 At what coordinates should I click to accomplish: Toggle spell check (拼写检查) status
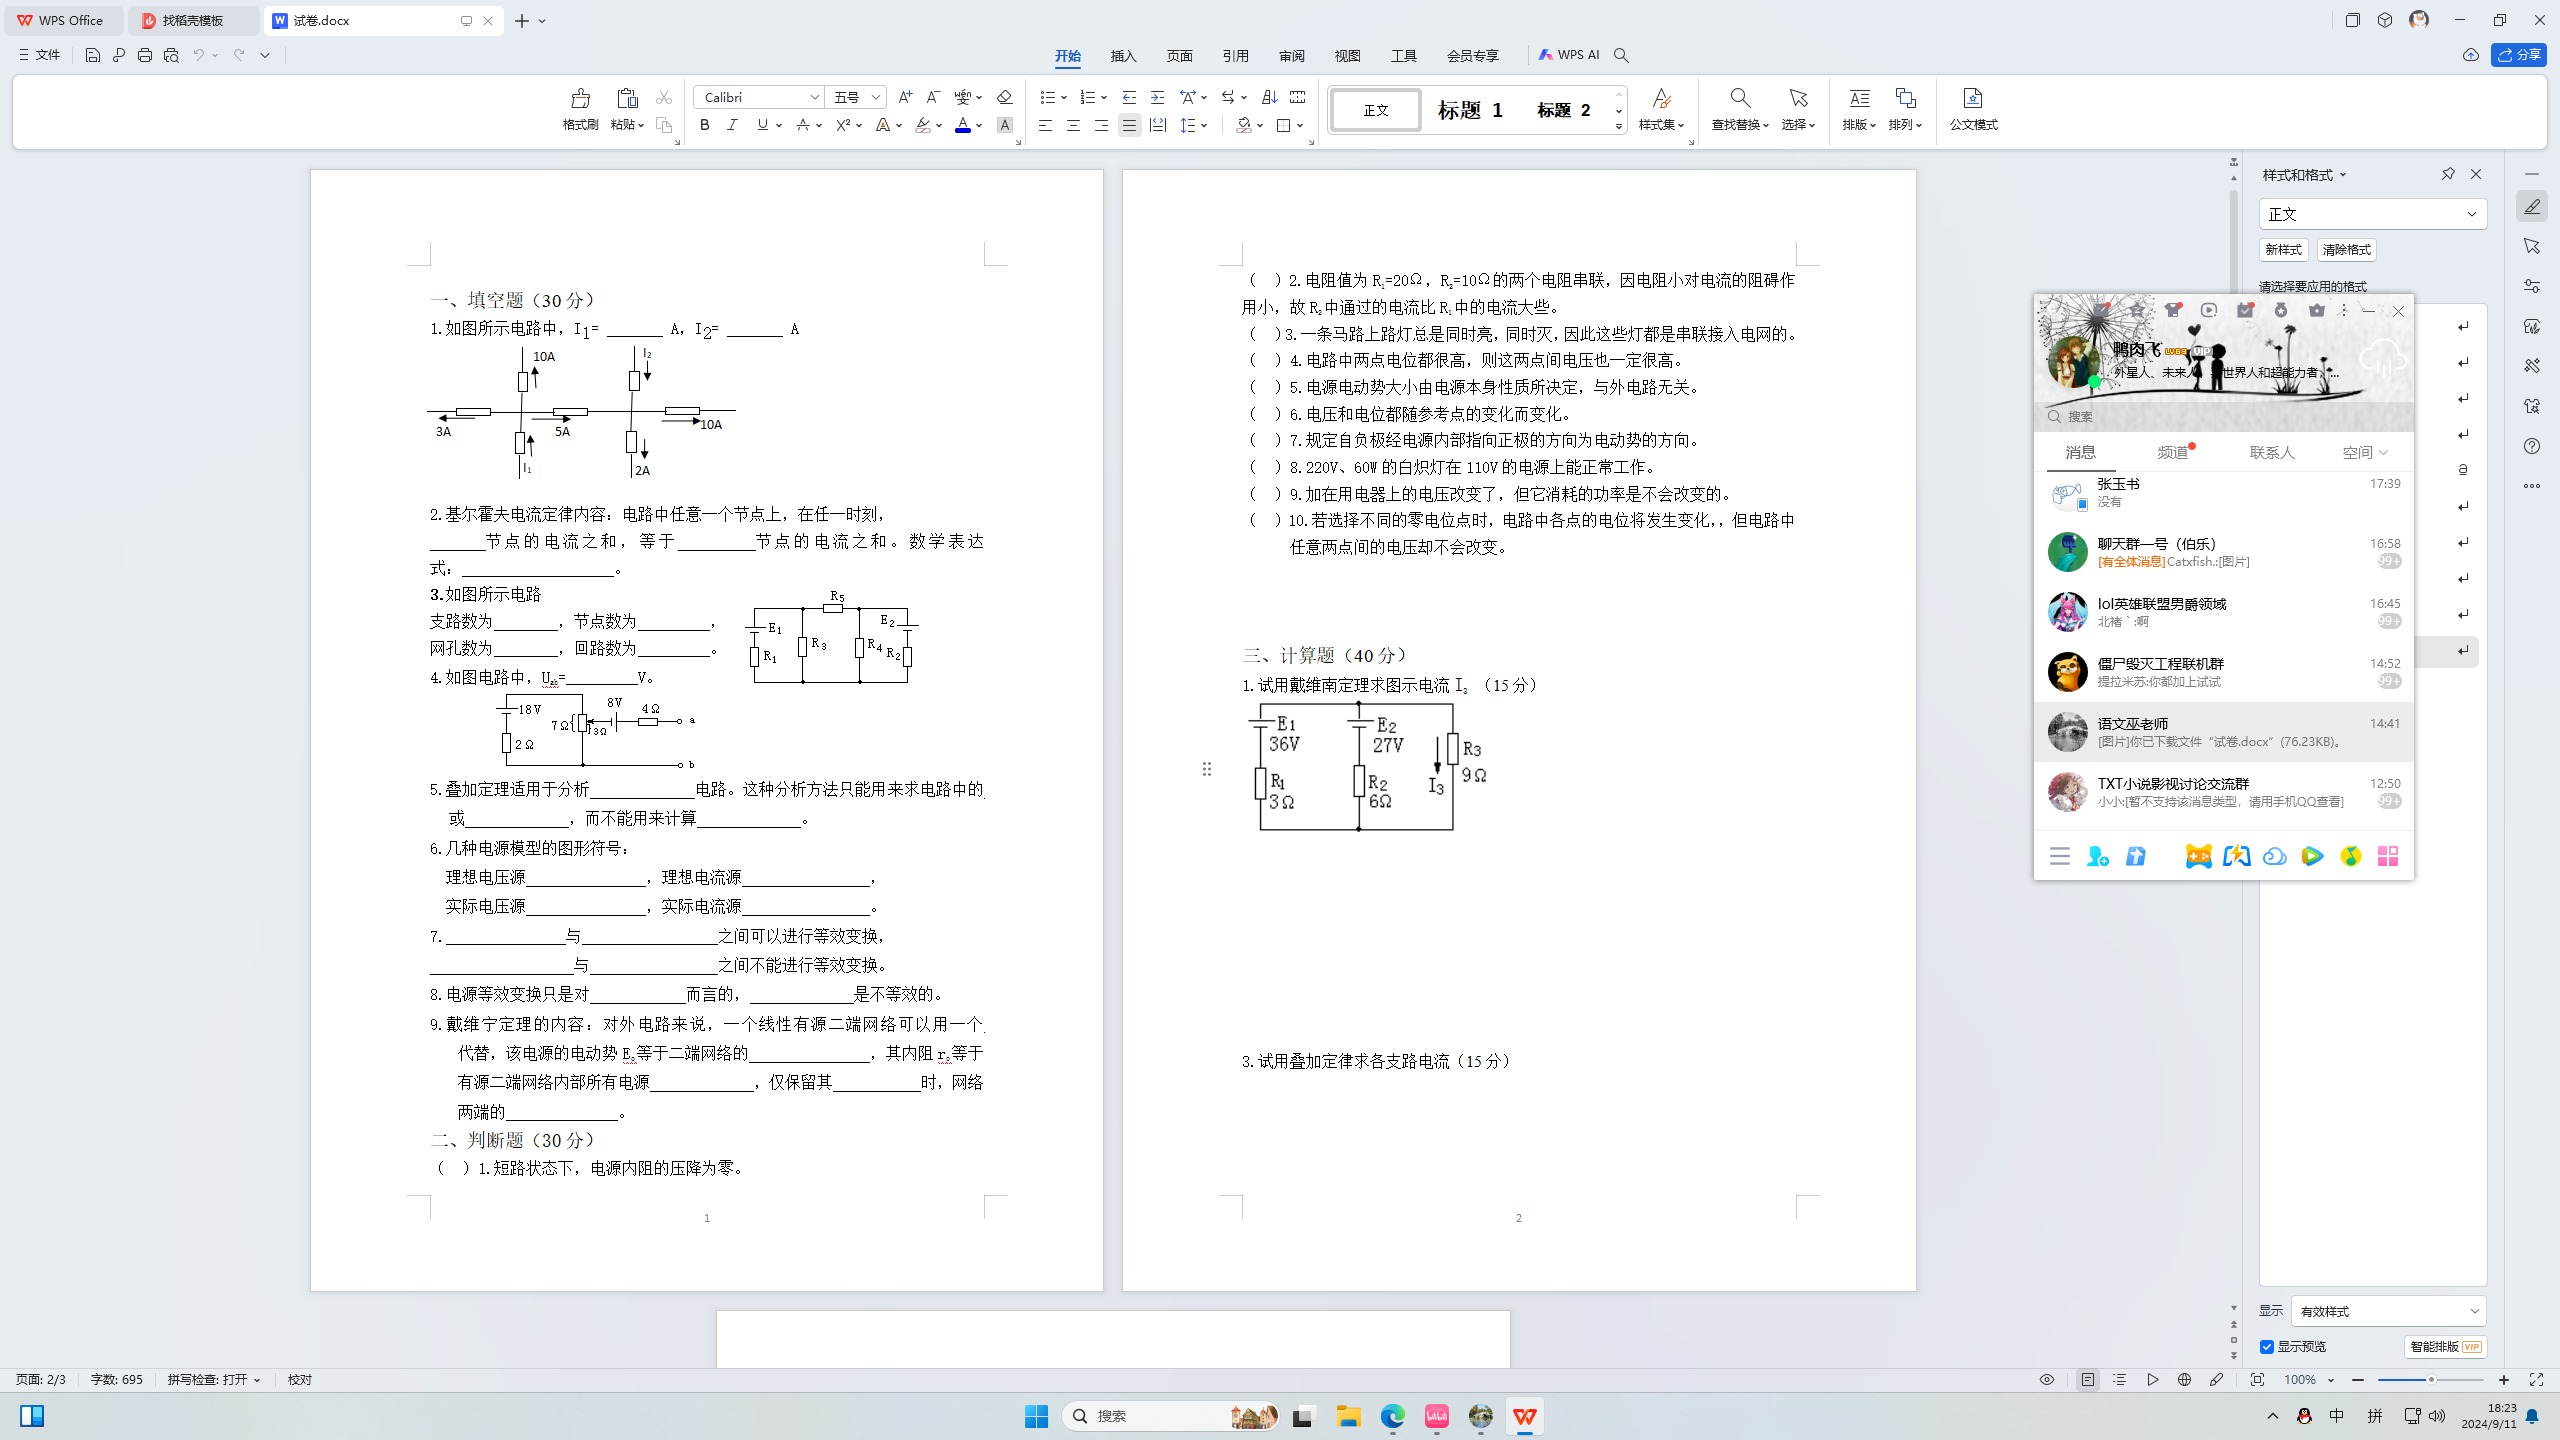coord(213,1380)
